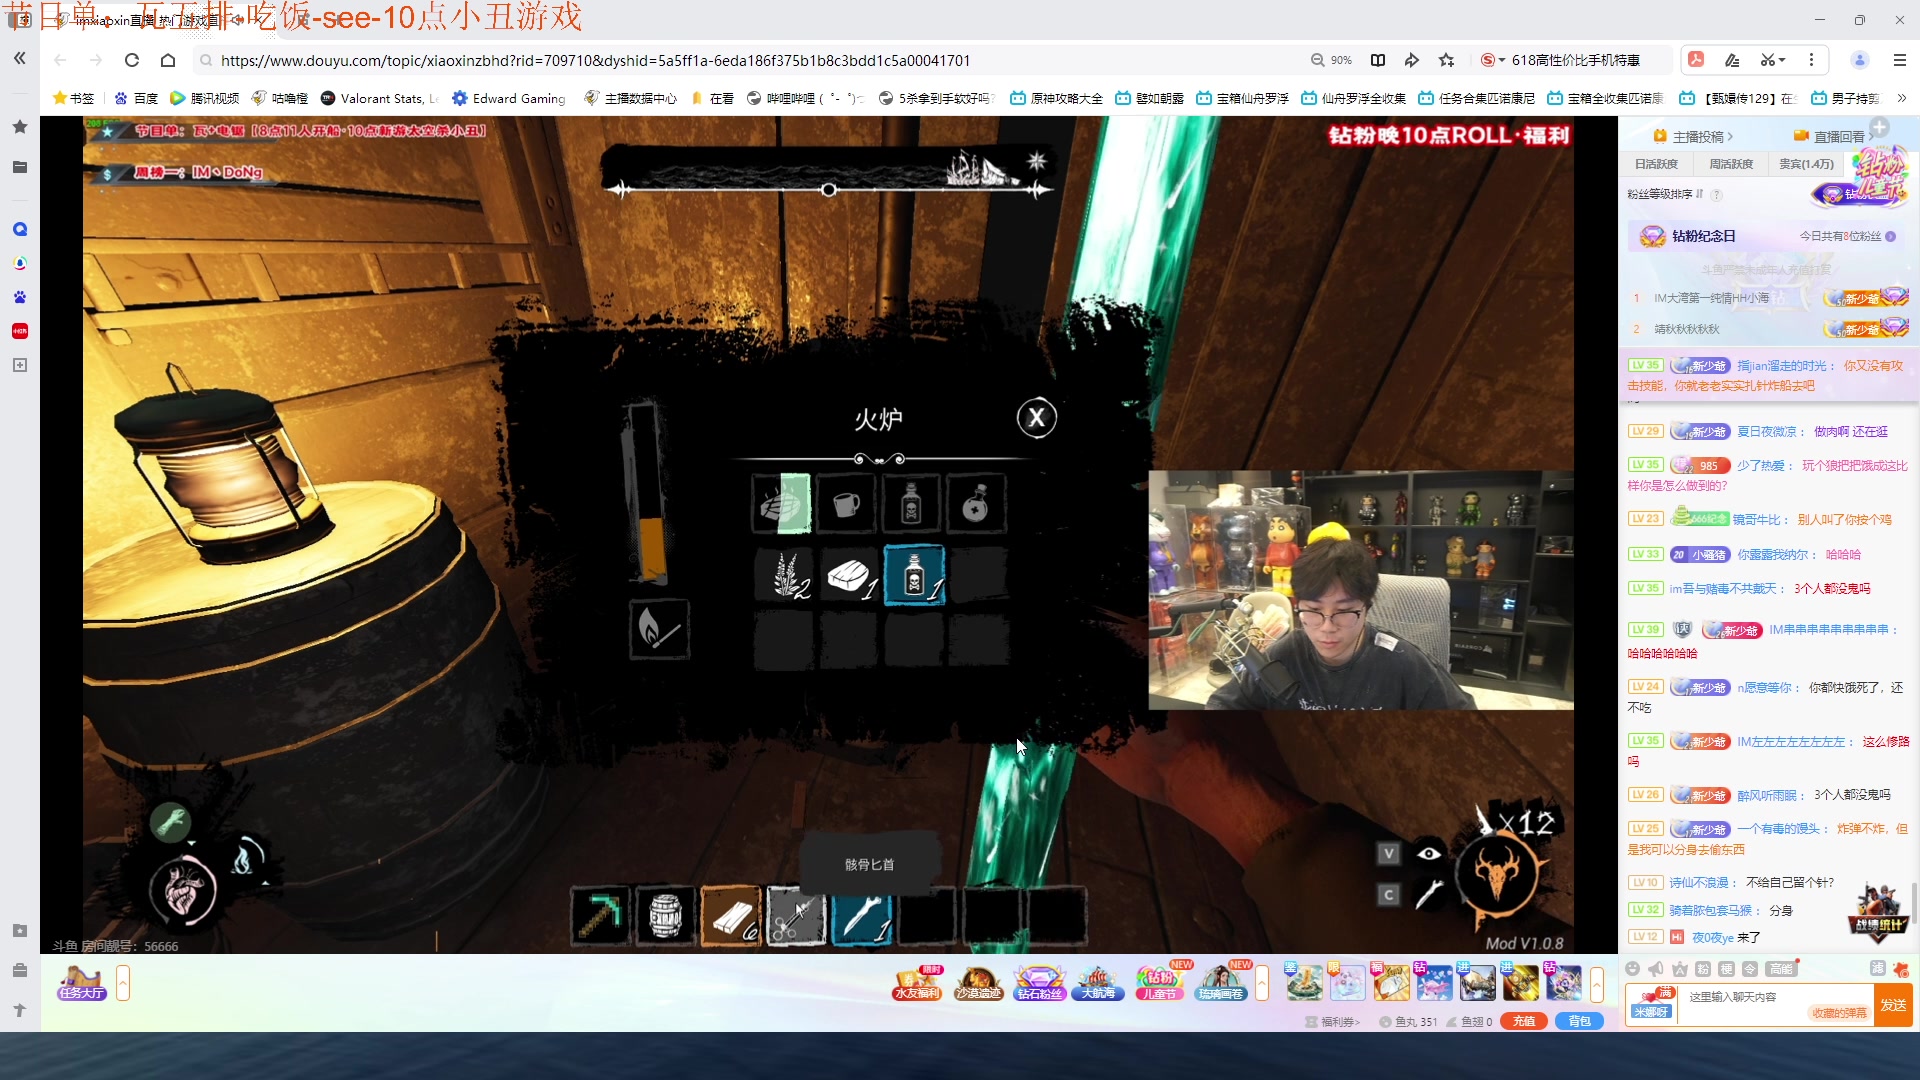The height and width of the screenshot is (1080, 1920).
Task: Toggle the 高能 high-energy chat mode
Action: coord(1781,968)
